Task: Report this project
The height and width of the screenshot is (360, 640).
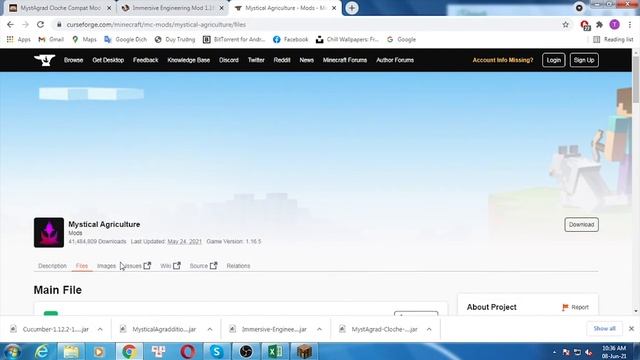Action: (x=575, y=307)
